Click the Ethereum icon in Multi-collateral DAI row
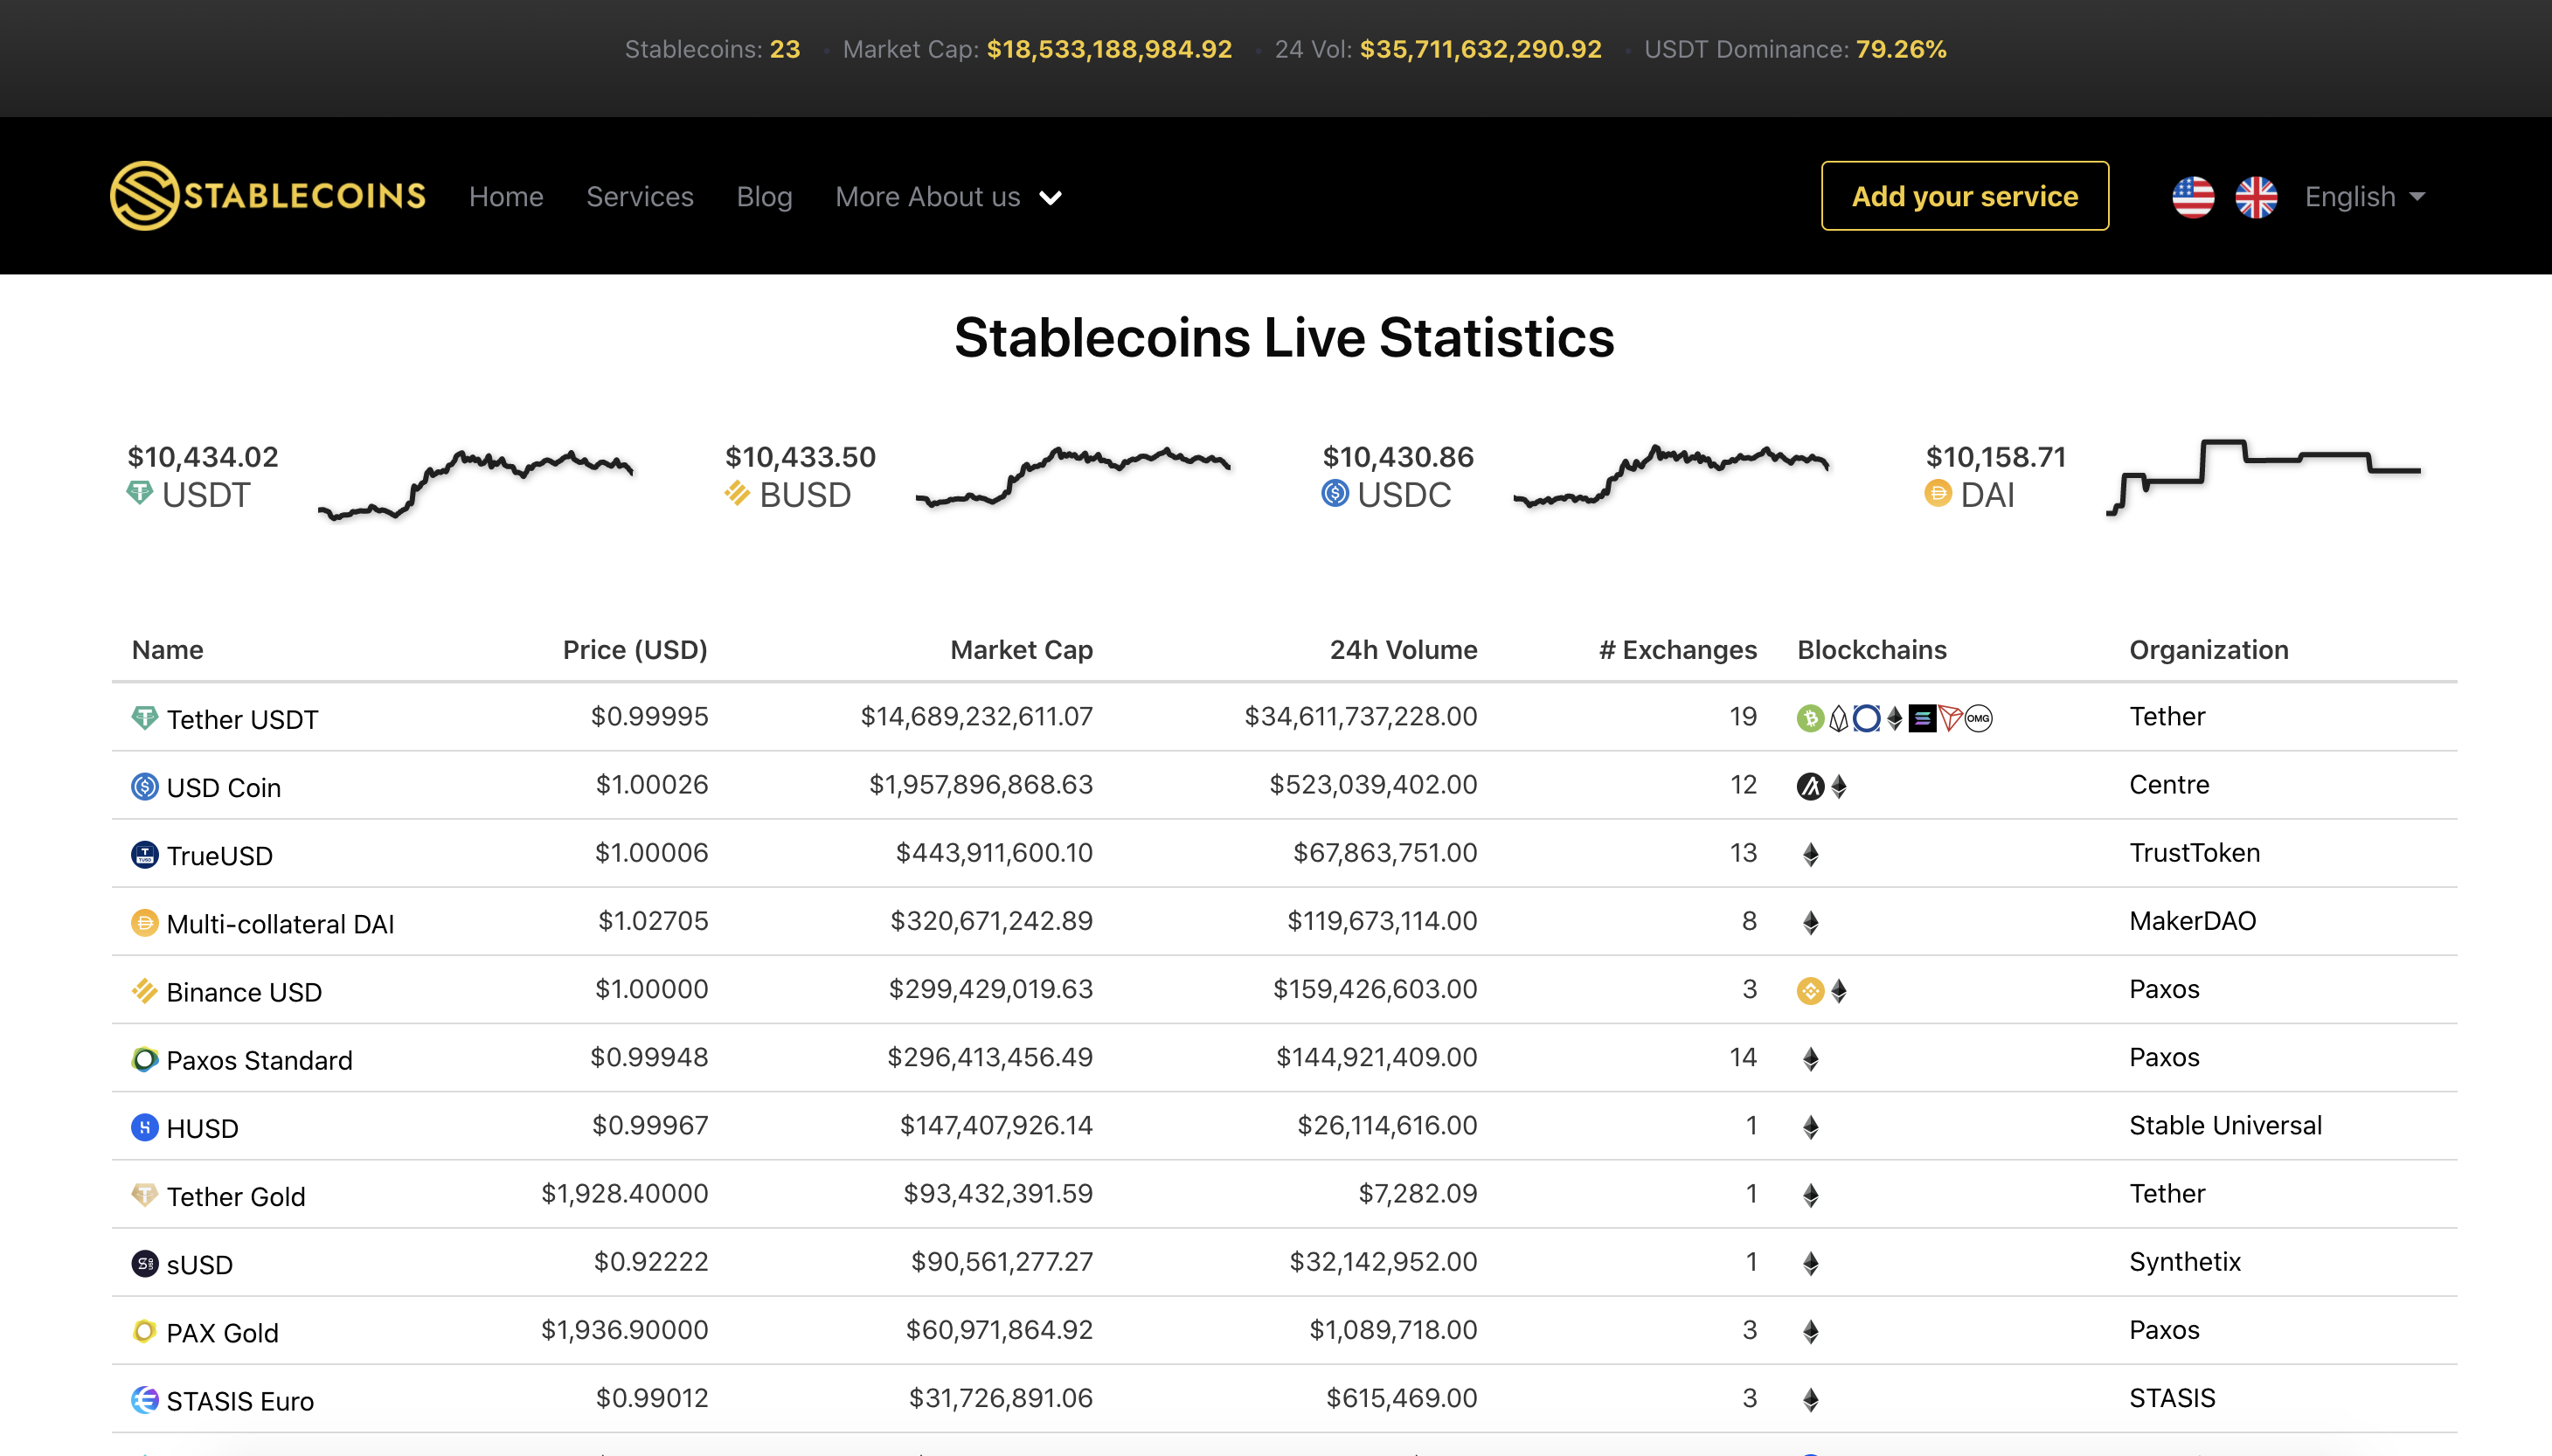 (x=1810, y=922)
